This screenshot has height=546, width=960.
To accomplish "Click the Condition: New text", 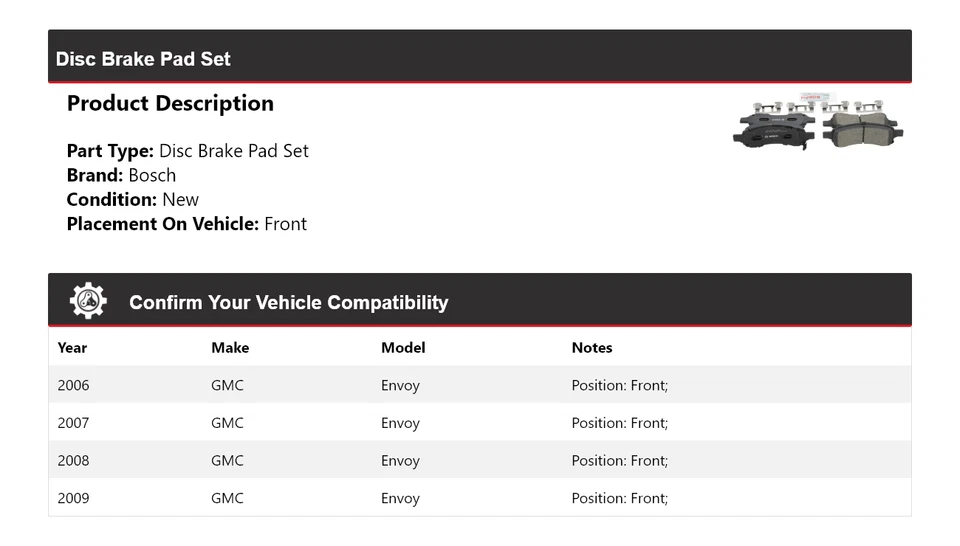I will pyautogui.click(x=132, y=199).
